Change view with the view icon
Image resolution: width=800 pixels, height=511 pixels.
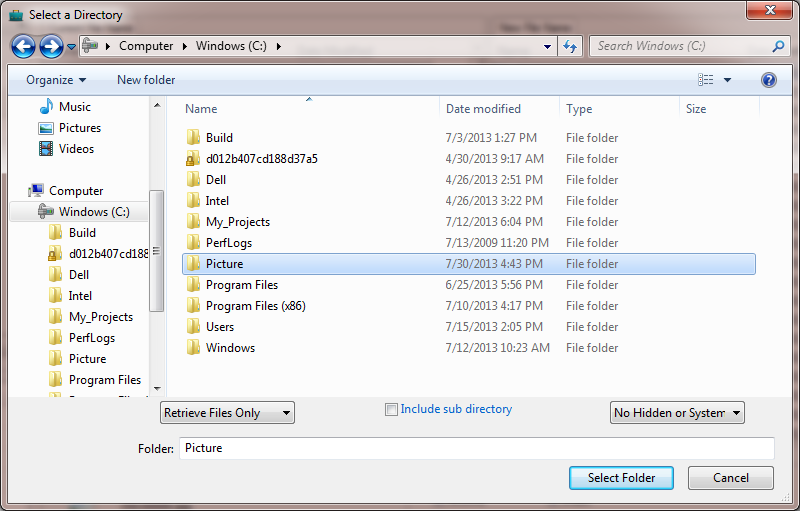click(706, 80)
